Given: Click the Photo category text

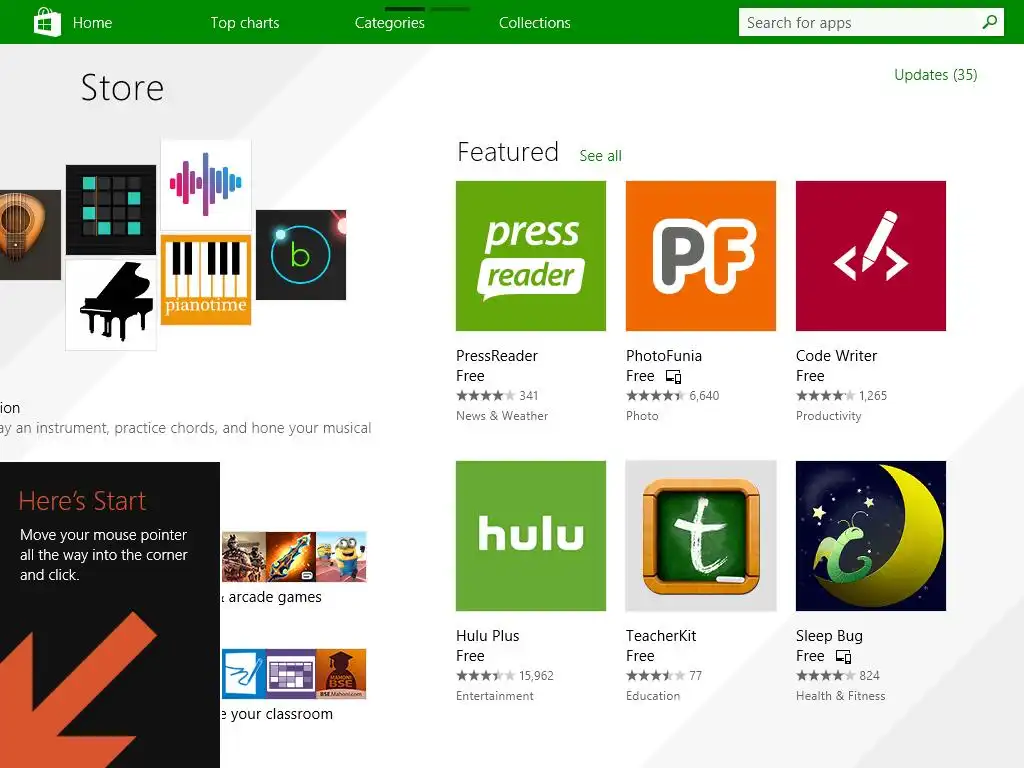Looking at the screenshot, I should 642,416.
